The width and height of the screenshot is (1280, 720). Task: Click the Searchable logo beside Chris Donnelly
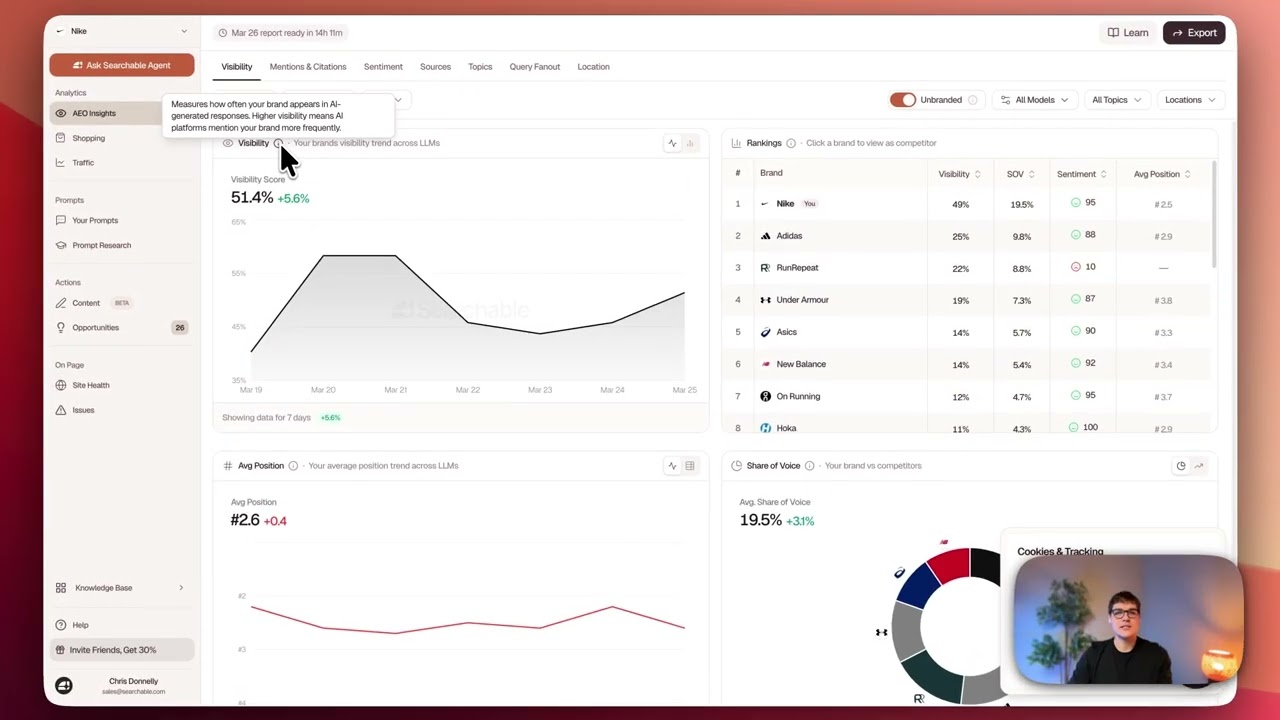tap(64, 685)
